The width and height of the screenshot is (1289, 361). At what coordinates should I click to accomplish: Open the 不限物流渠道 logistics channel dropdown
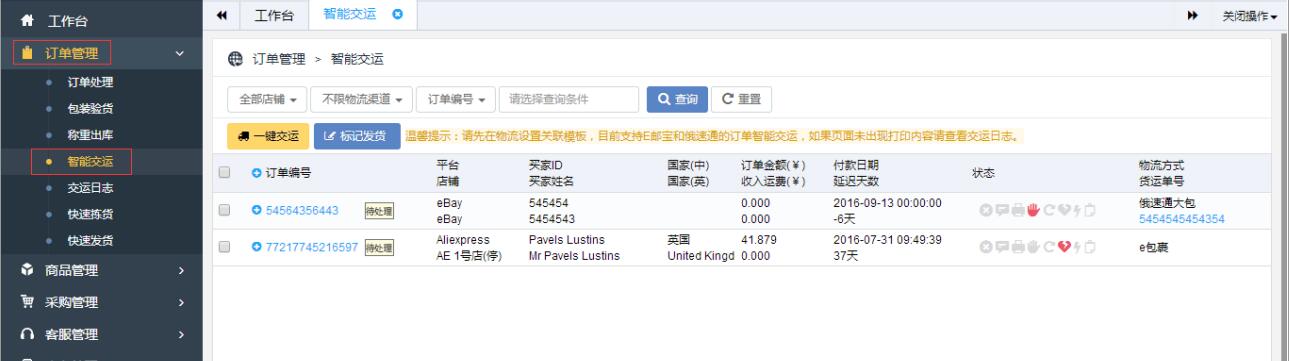pyautogui.click(x=362, y=99)
